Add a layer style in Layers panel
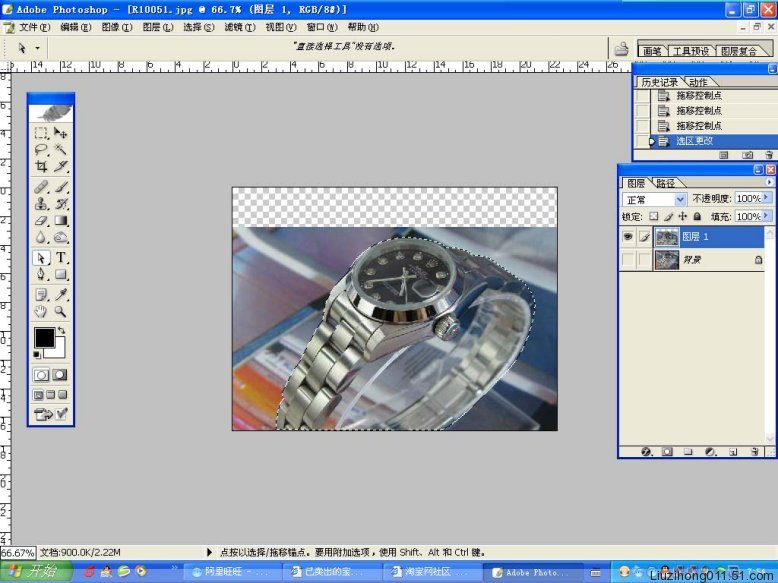The height and width of the screenshot is (583, 778). [x=646, y=452]
